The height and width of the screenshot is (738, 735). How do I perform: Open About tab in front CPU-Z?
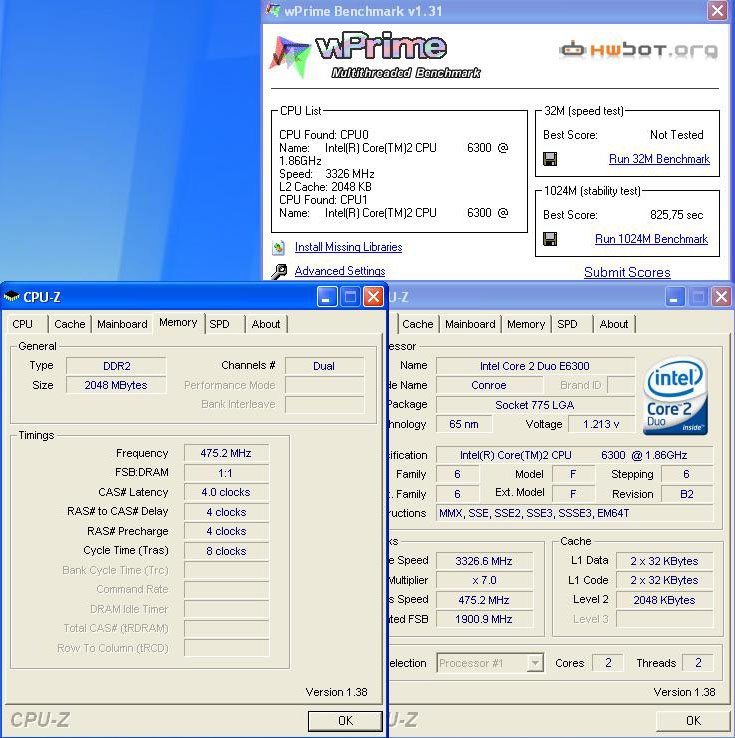(266, 324)
